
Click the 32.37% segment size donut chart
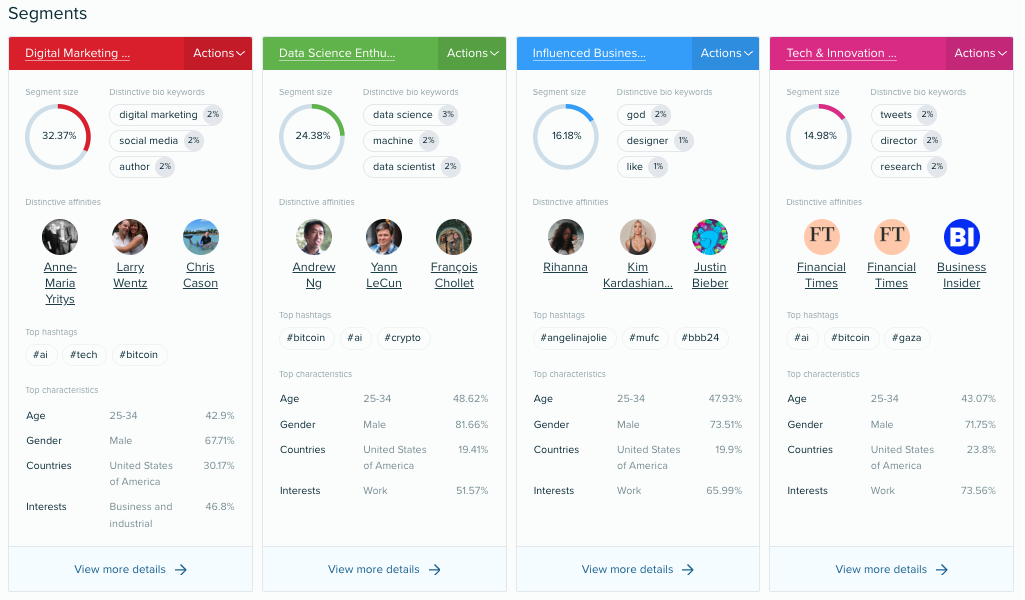coord(57,136)
